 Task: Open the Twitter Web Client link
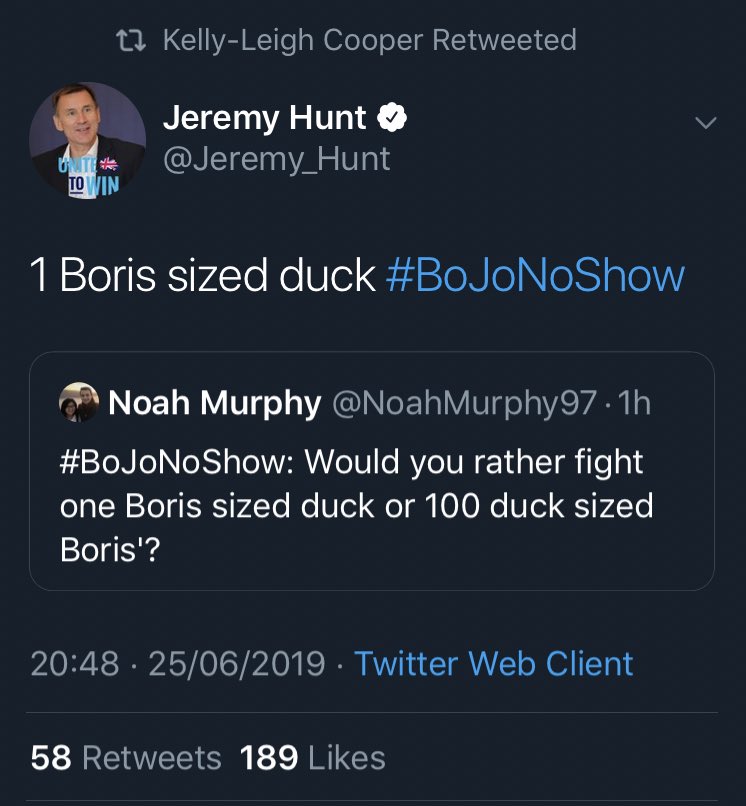tap(494, 663)
